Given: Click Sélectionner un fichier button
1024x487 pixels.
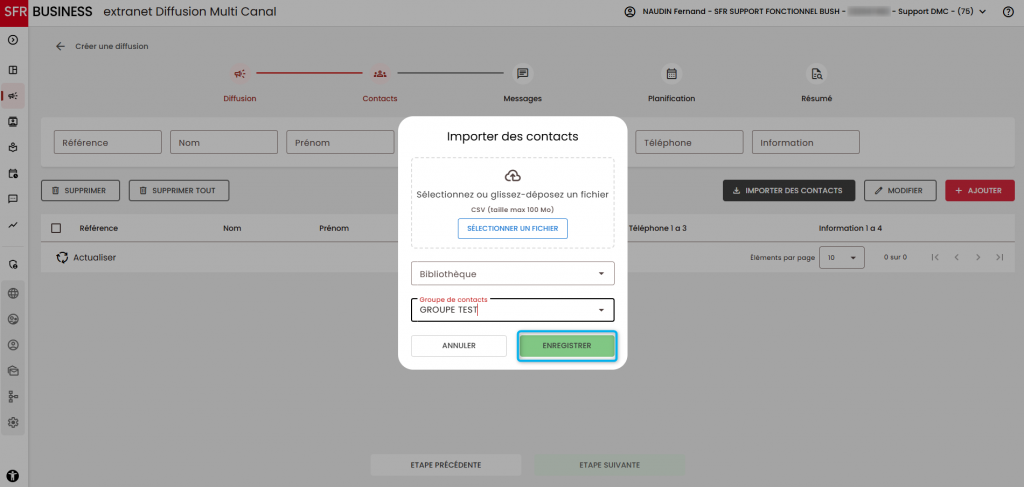Looking at the screenshot, I should pos(513,228).
